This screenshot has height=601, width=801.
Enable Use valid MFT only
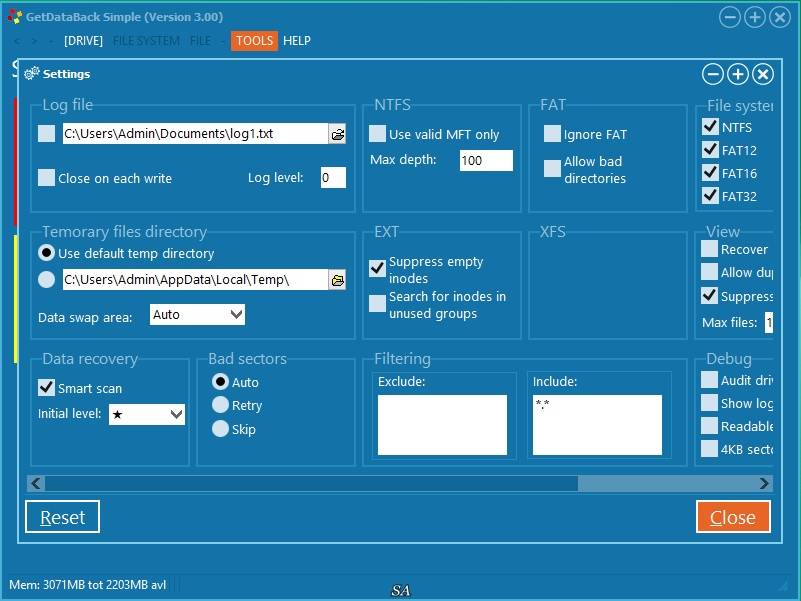(x=378, y=134)
